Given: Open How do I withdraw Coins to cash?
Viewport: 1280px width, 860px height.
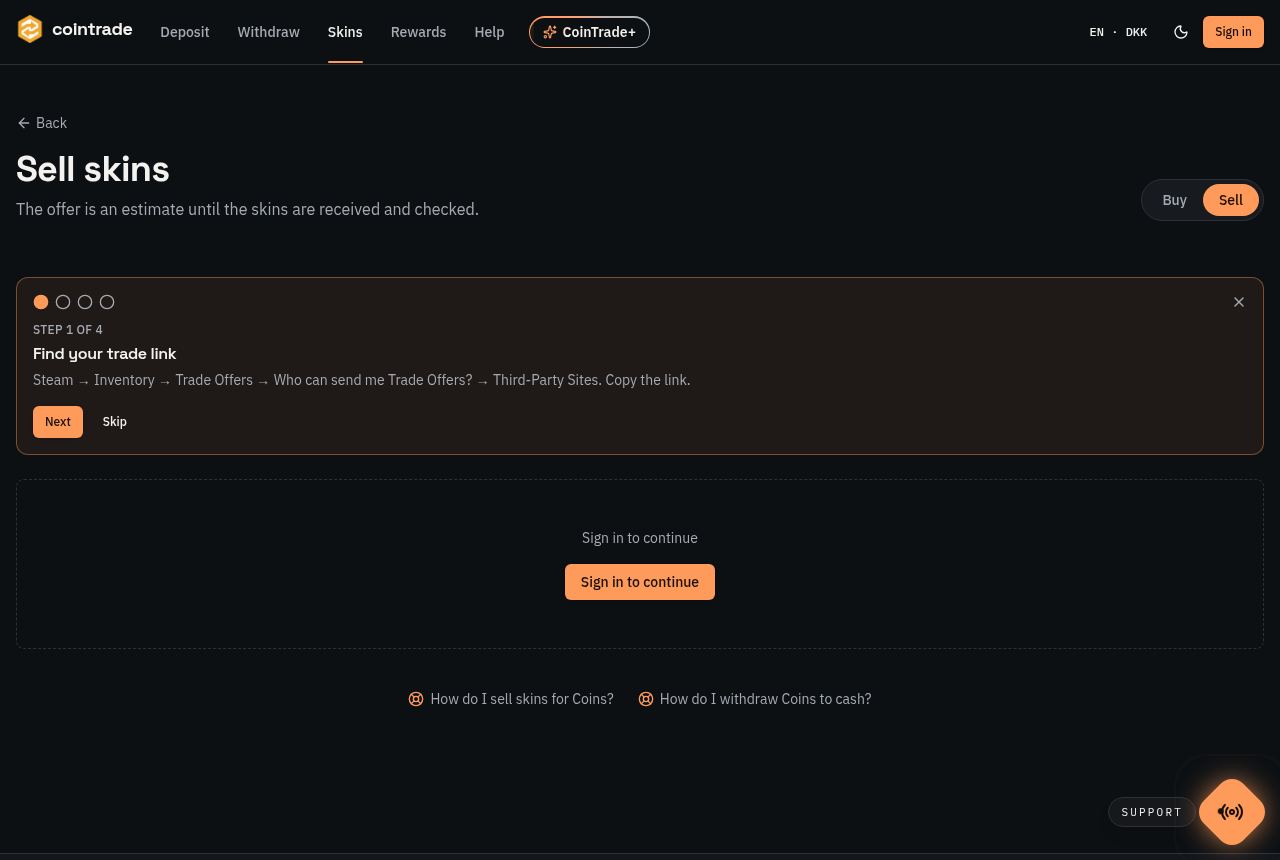Looking at the screenshot, I should coord(765,699).
